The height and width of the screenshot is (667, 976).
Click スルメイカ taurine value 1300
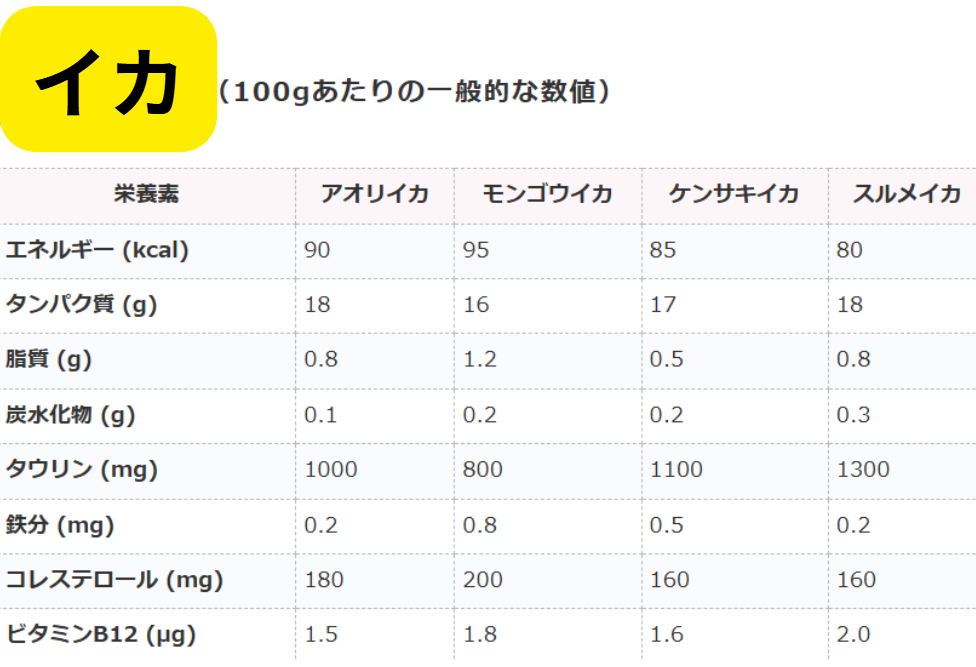[x=863, y=469]
